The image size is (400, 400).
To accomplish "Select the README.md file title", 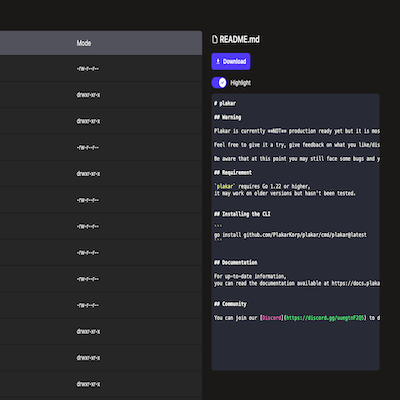I will 239,39.
